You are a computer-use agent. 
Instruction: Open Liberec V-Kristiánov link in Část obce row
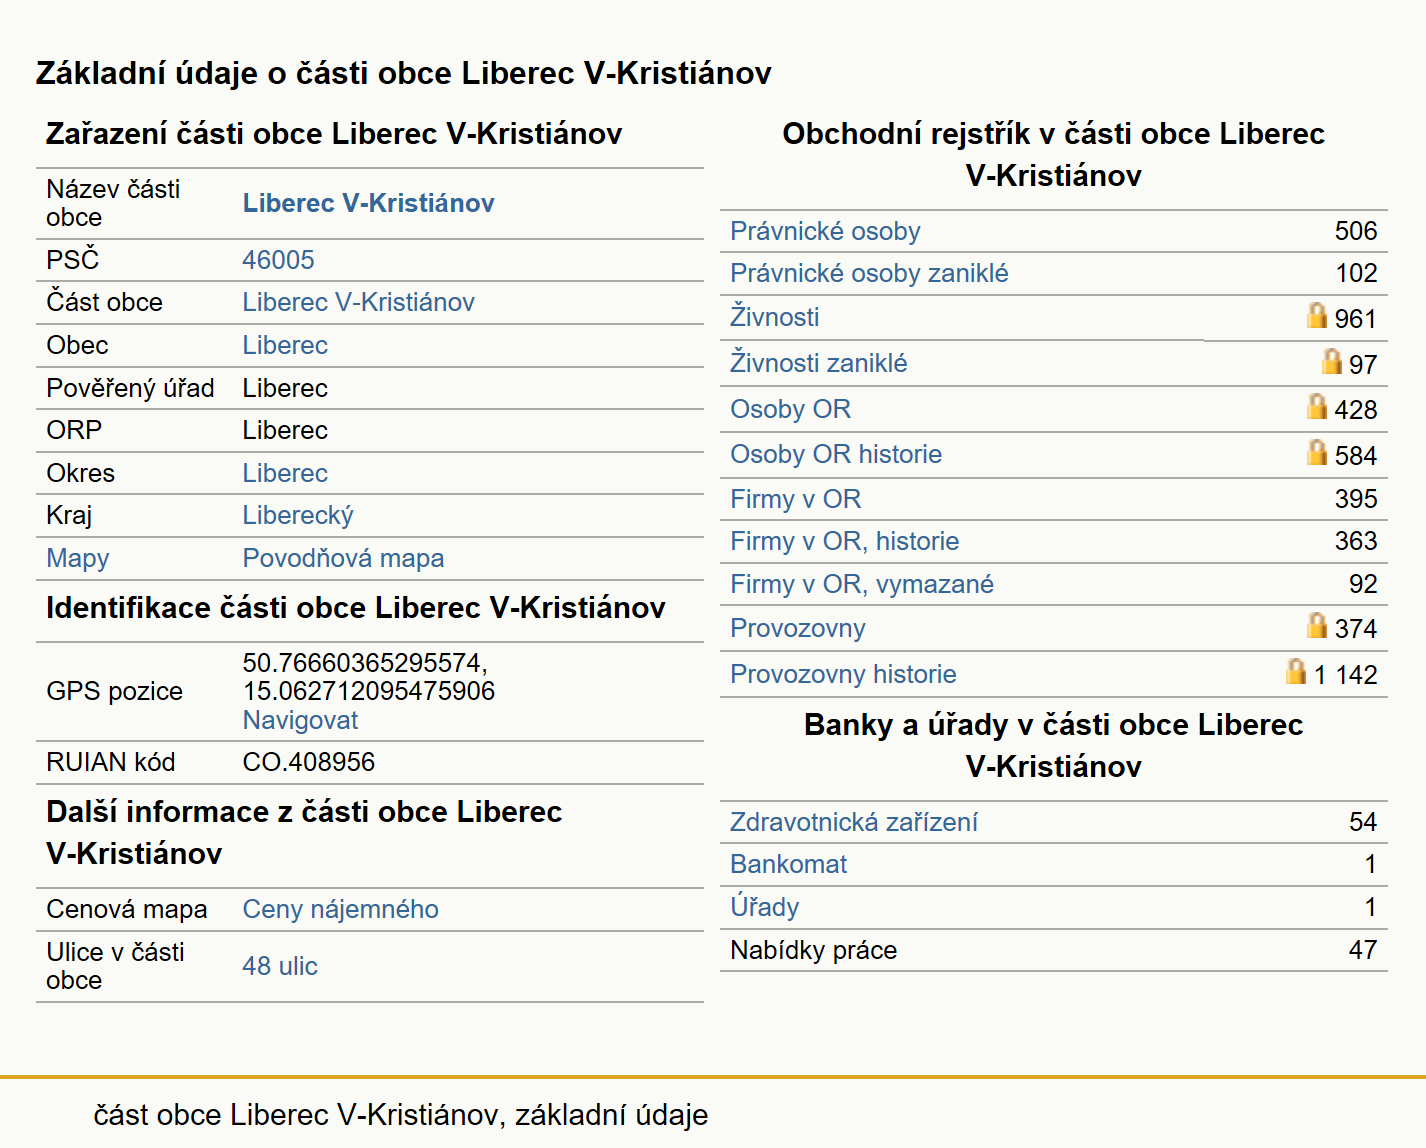358,302
